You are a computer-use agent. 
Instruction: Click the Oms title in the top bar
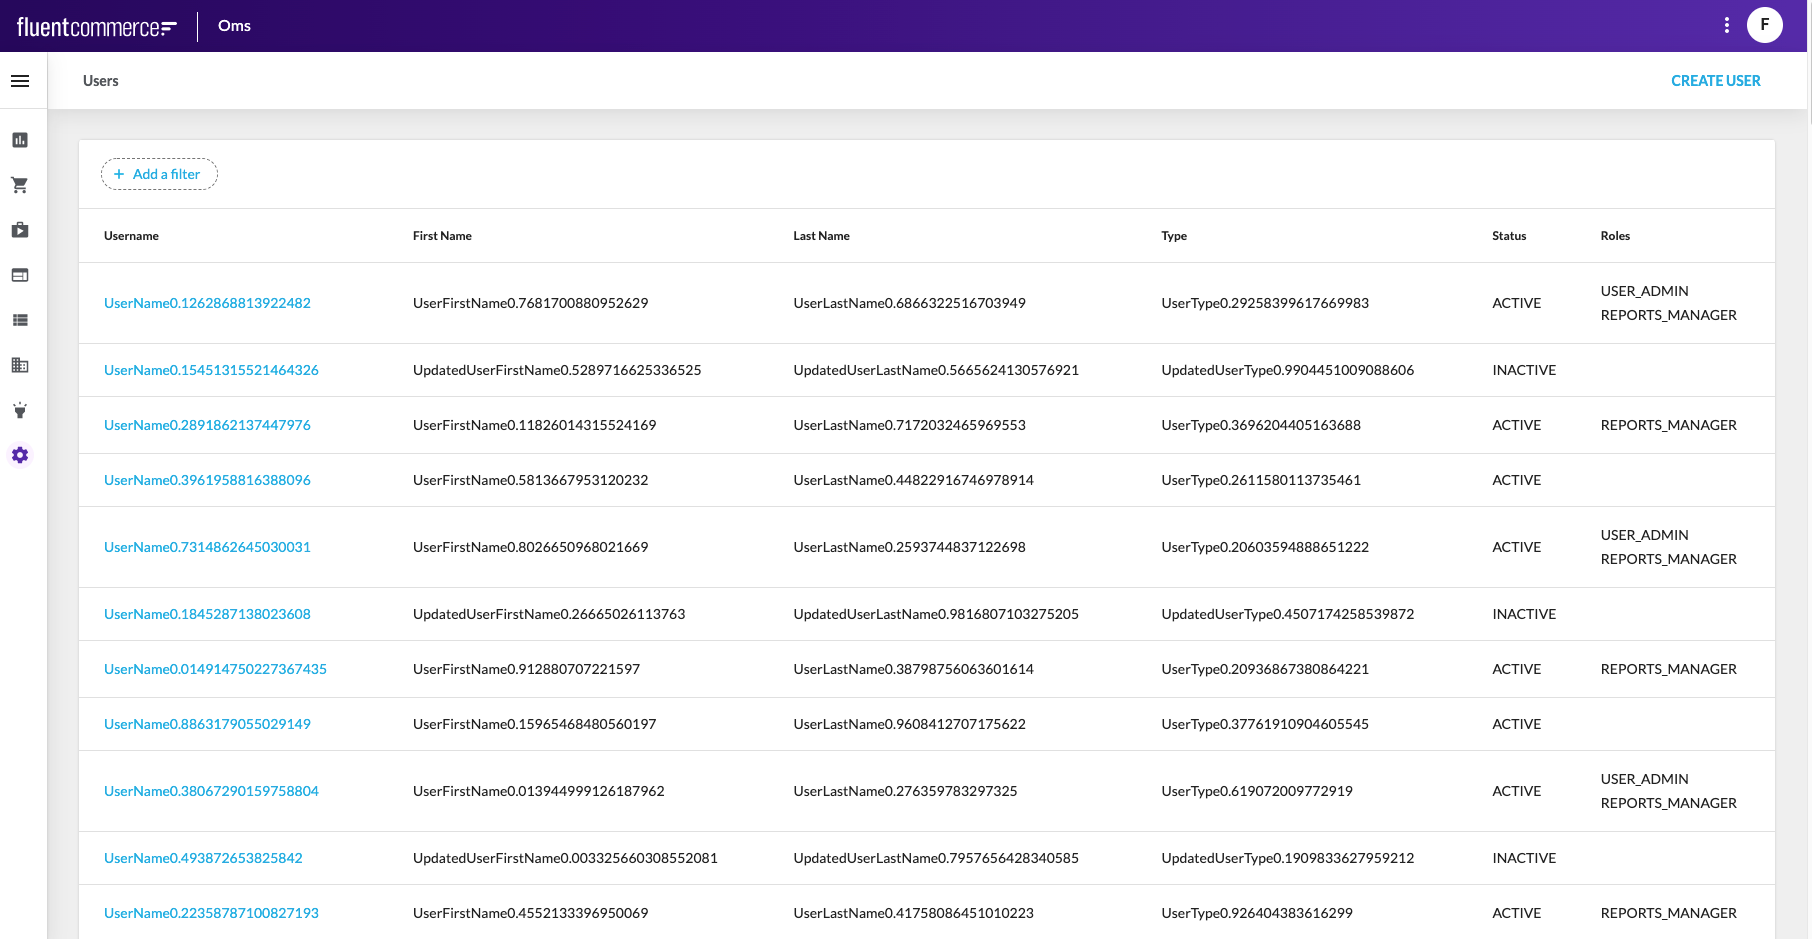[233, 25]
